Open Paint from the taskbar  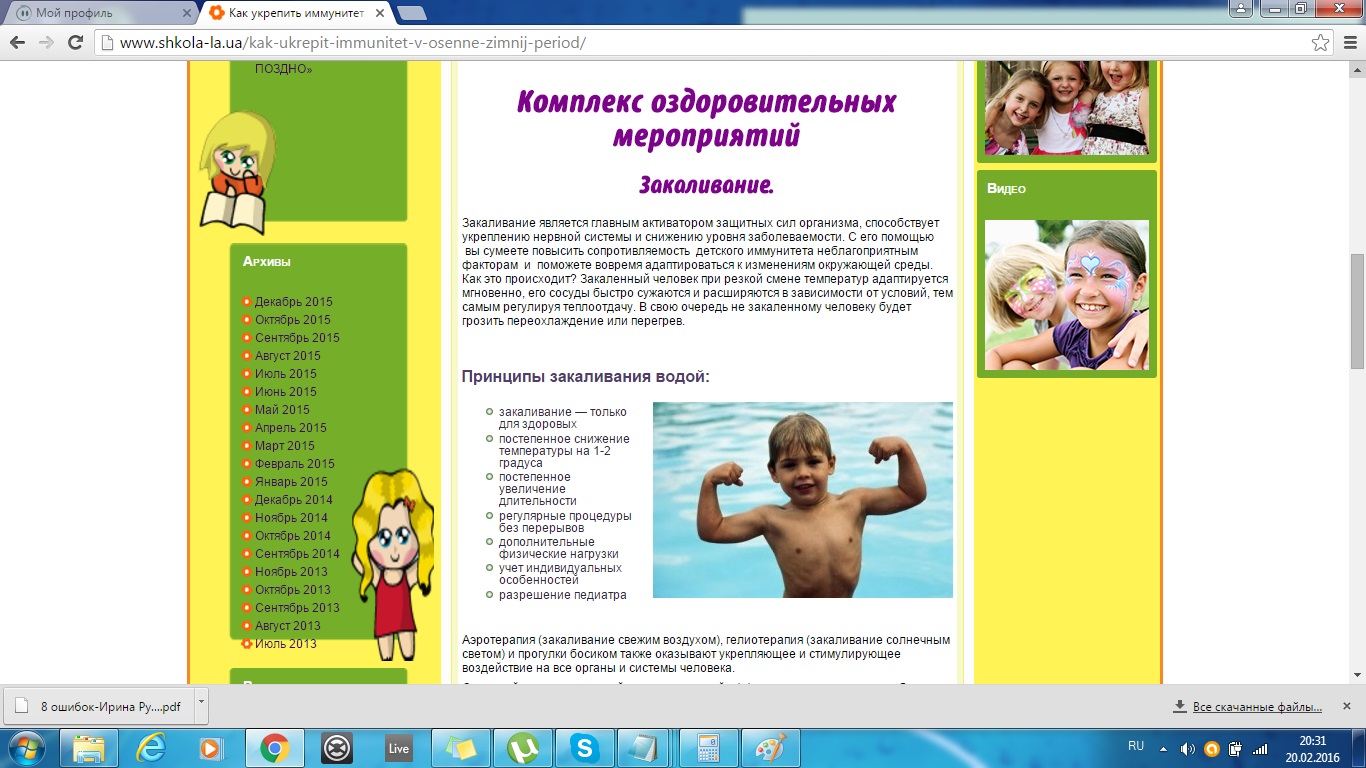click(770, 748)
